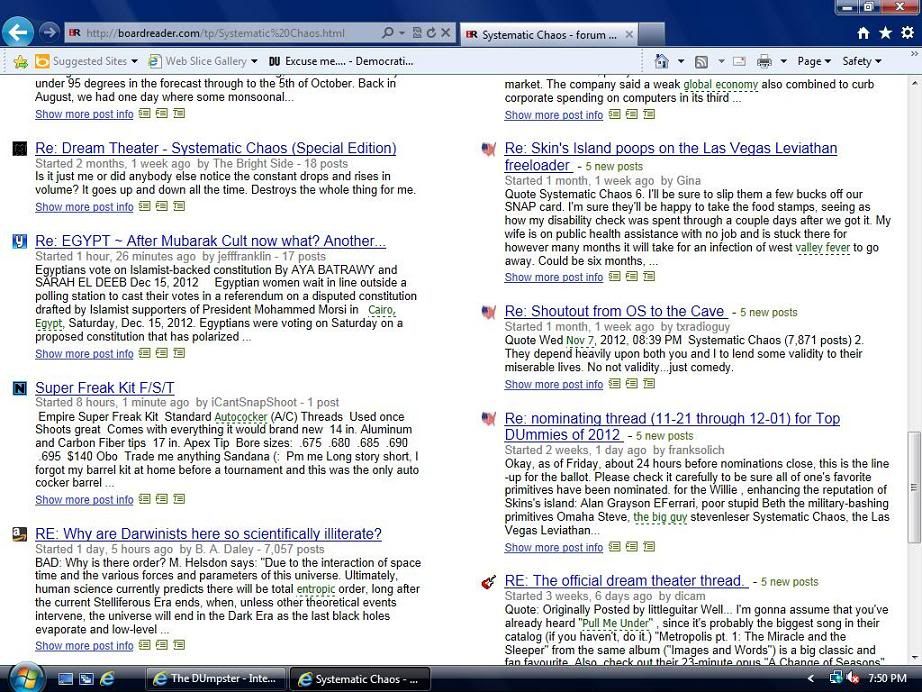Click the Read Mail envelope icon
The width and height of the screenshot is (922, 692).
tap(739, 61)
